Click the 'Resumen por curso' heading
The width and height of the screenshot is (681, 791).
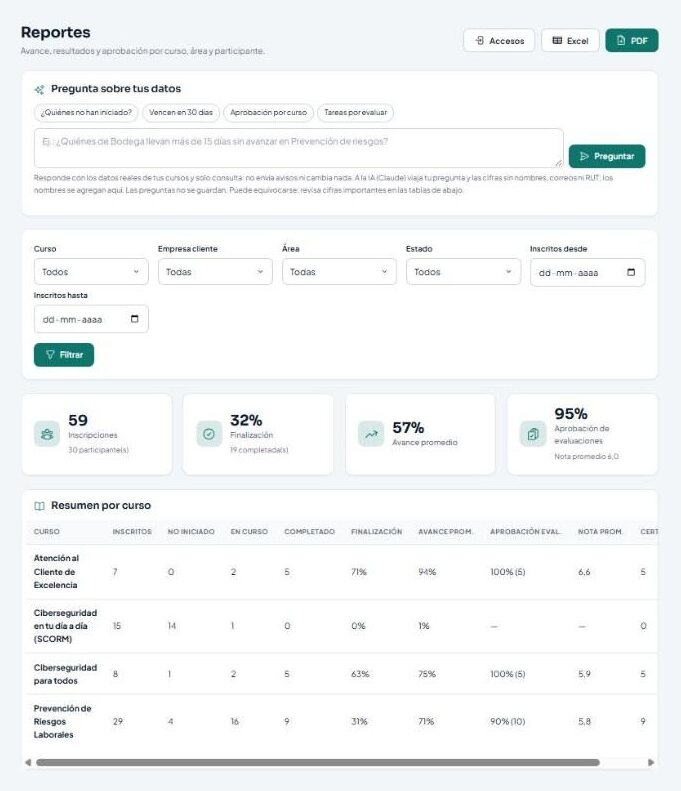101,505
